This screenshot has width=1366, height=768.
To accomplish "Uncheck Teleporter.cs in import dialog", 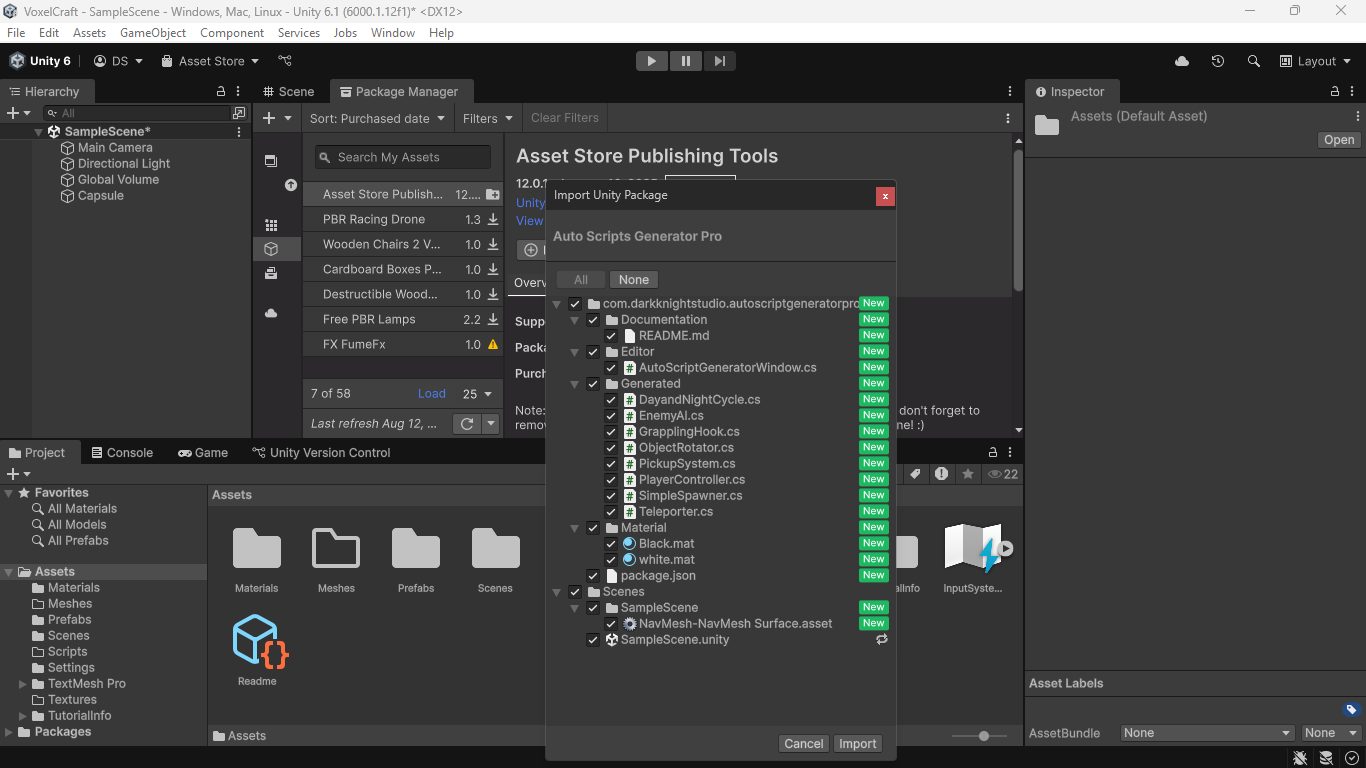I will 611,512.
